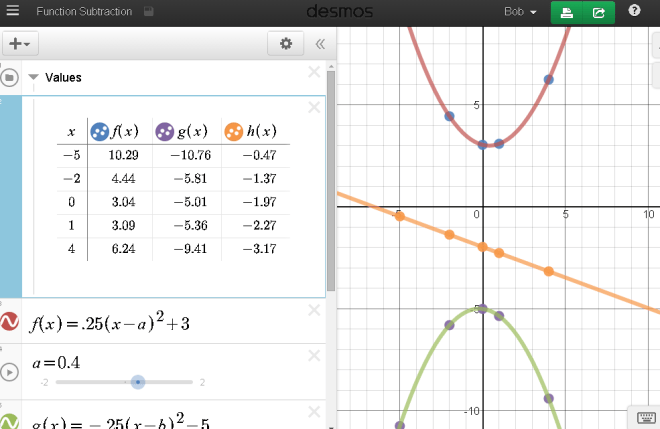Click the slider a handle
Image resolution: width=660 pixels, height=429 pixels.
click(x=138, y=382)
